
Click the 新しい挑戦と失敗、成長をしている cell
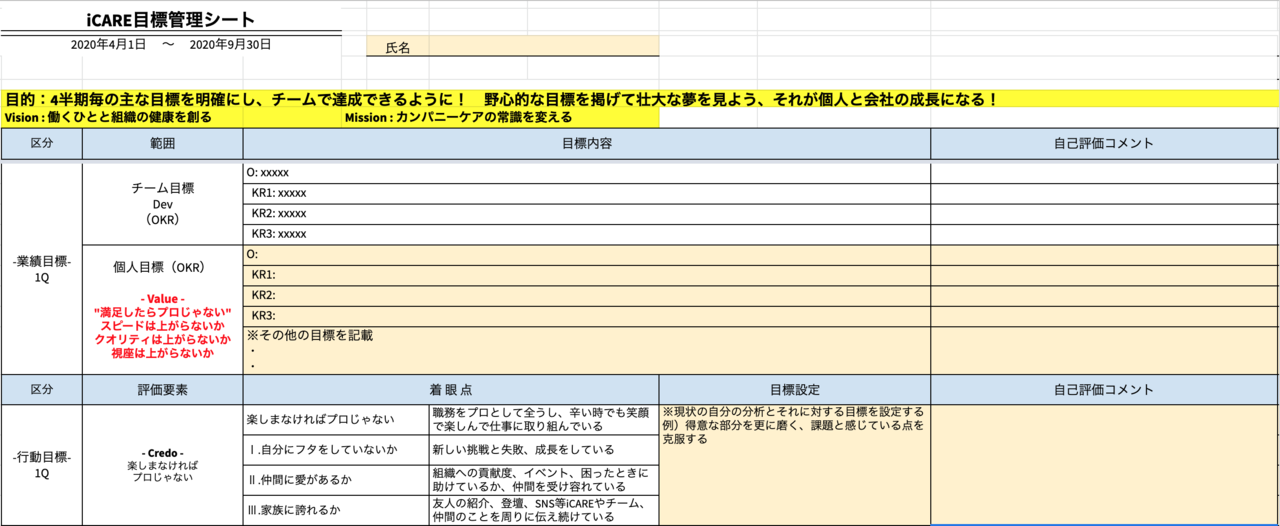[x=544, y=450]
